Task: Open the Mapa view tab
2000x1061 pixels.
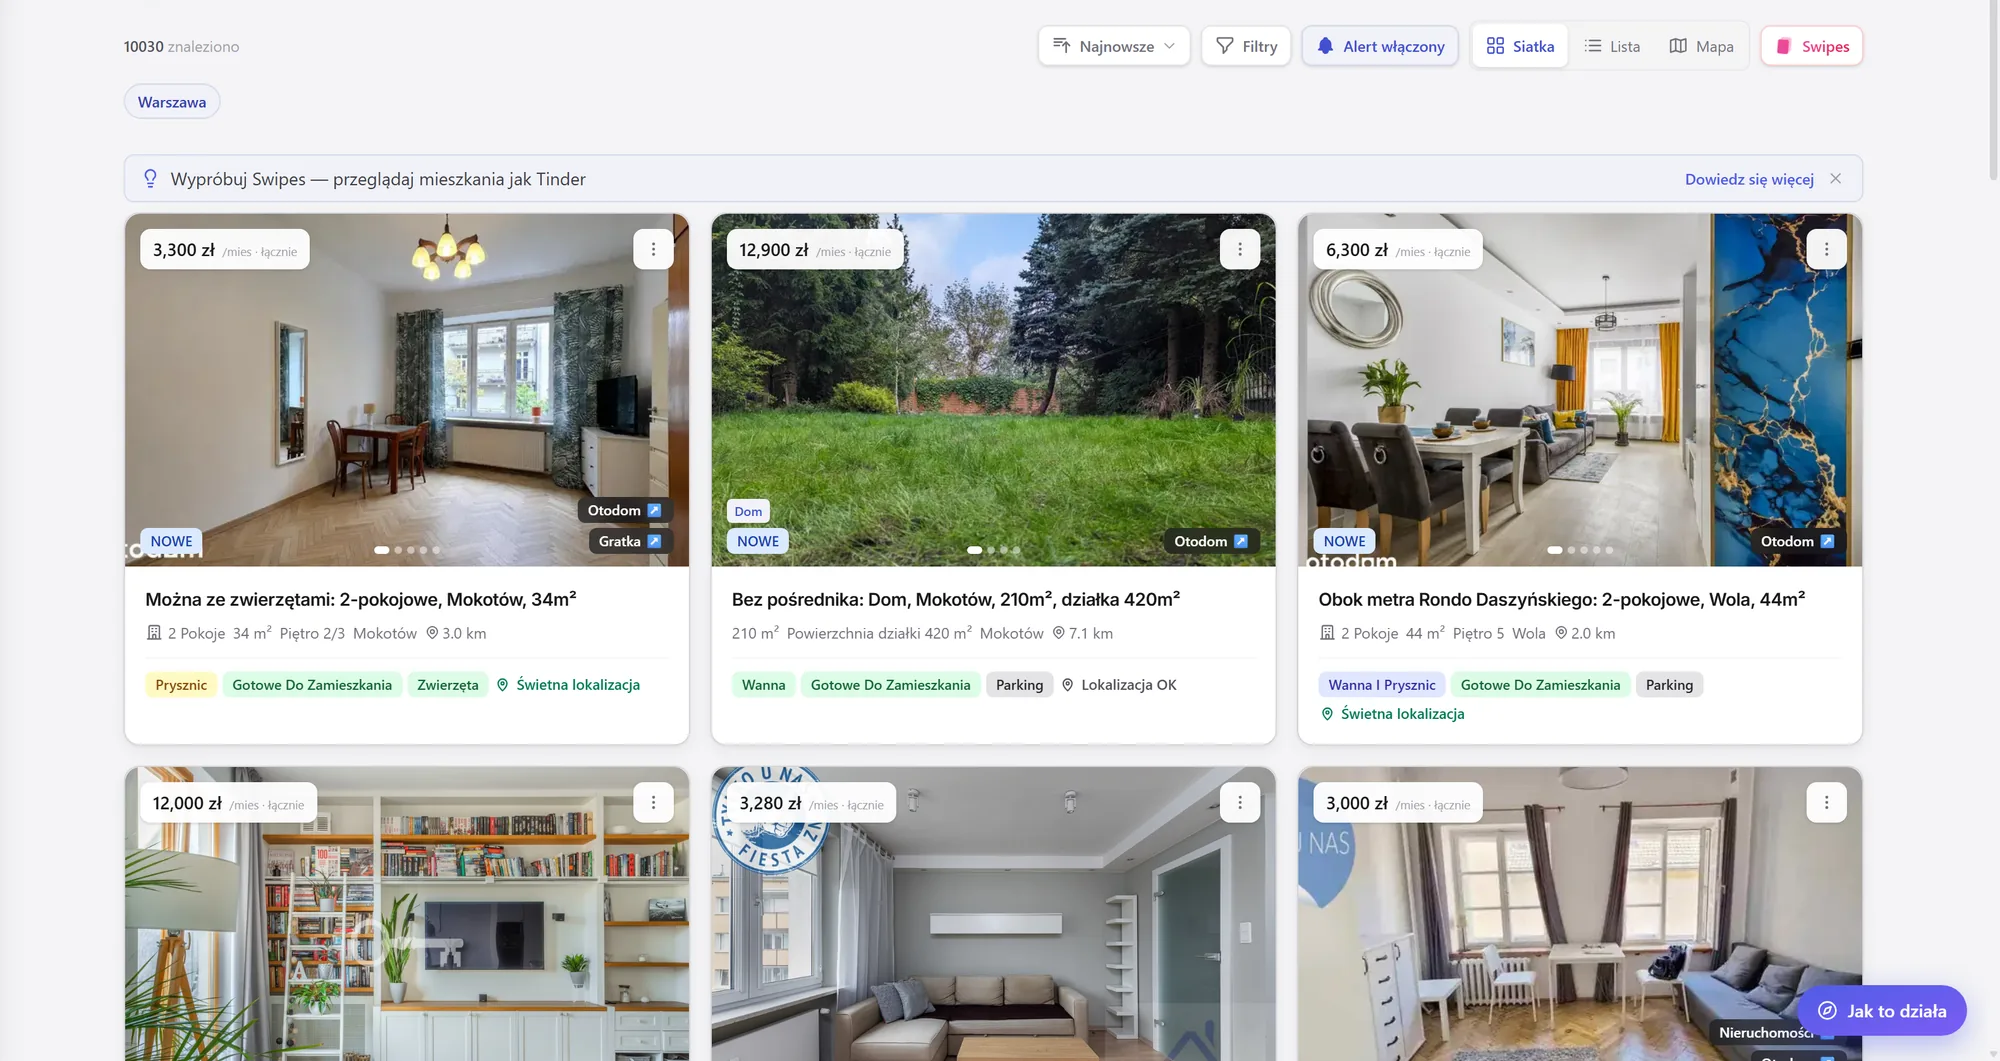Action: click(1701, 46)
